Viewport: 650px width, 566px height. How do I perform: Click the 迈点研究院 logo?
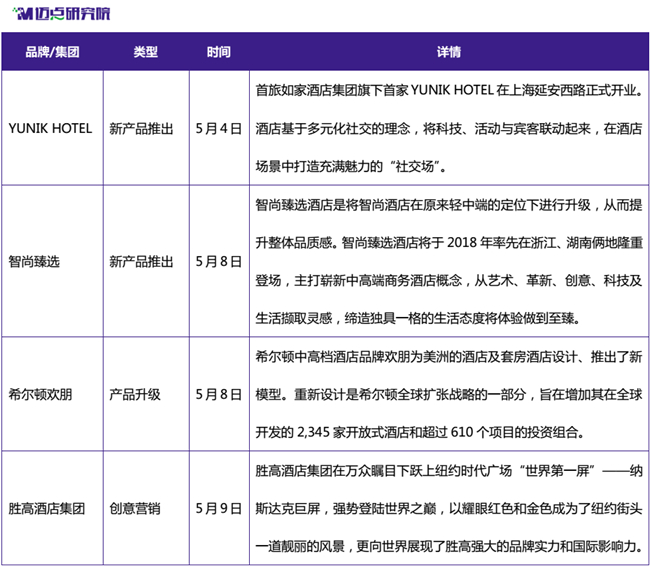[x=61, y=14]
